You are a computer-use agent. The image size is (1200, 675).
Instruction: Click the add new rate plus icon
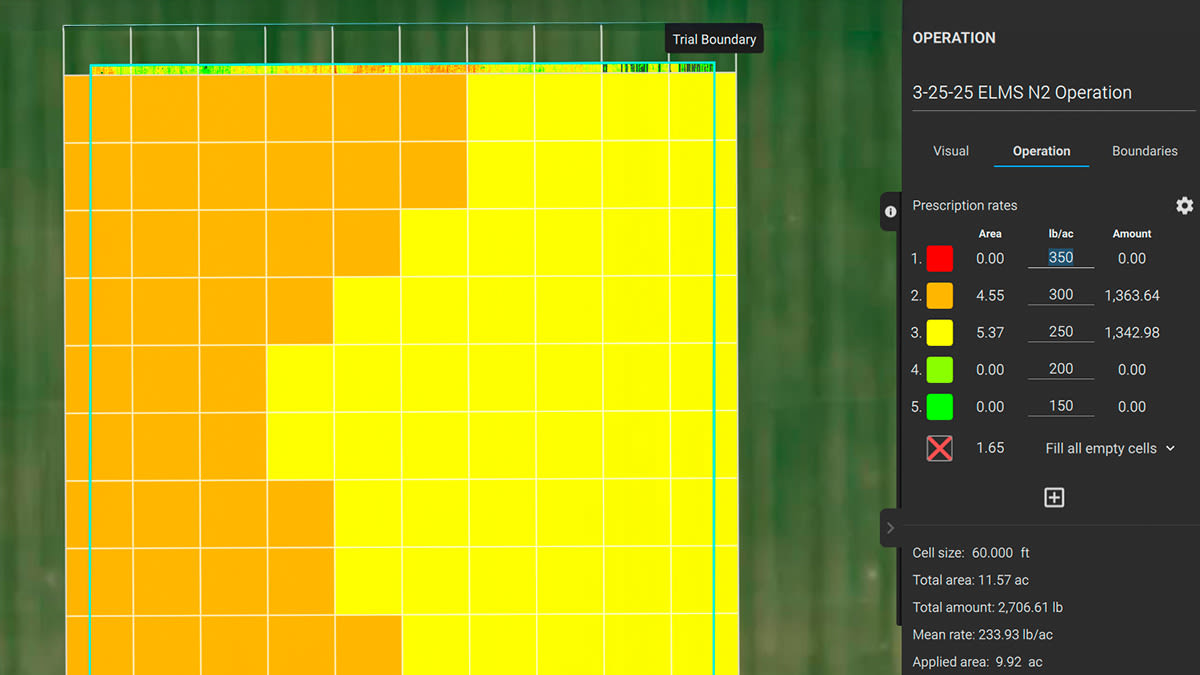(x=1054, y=497)
